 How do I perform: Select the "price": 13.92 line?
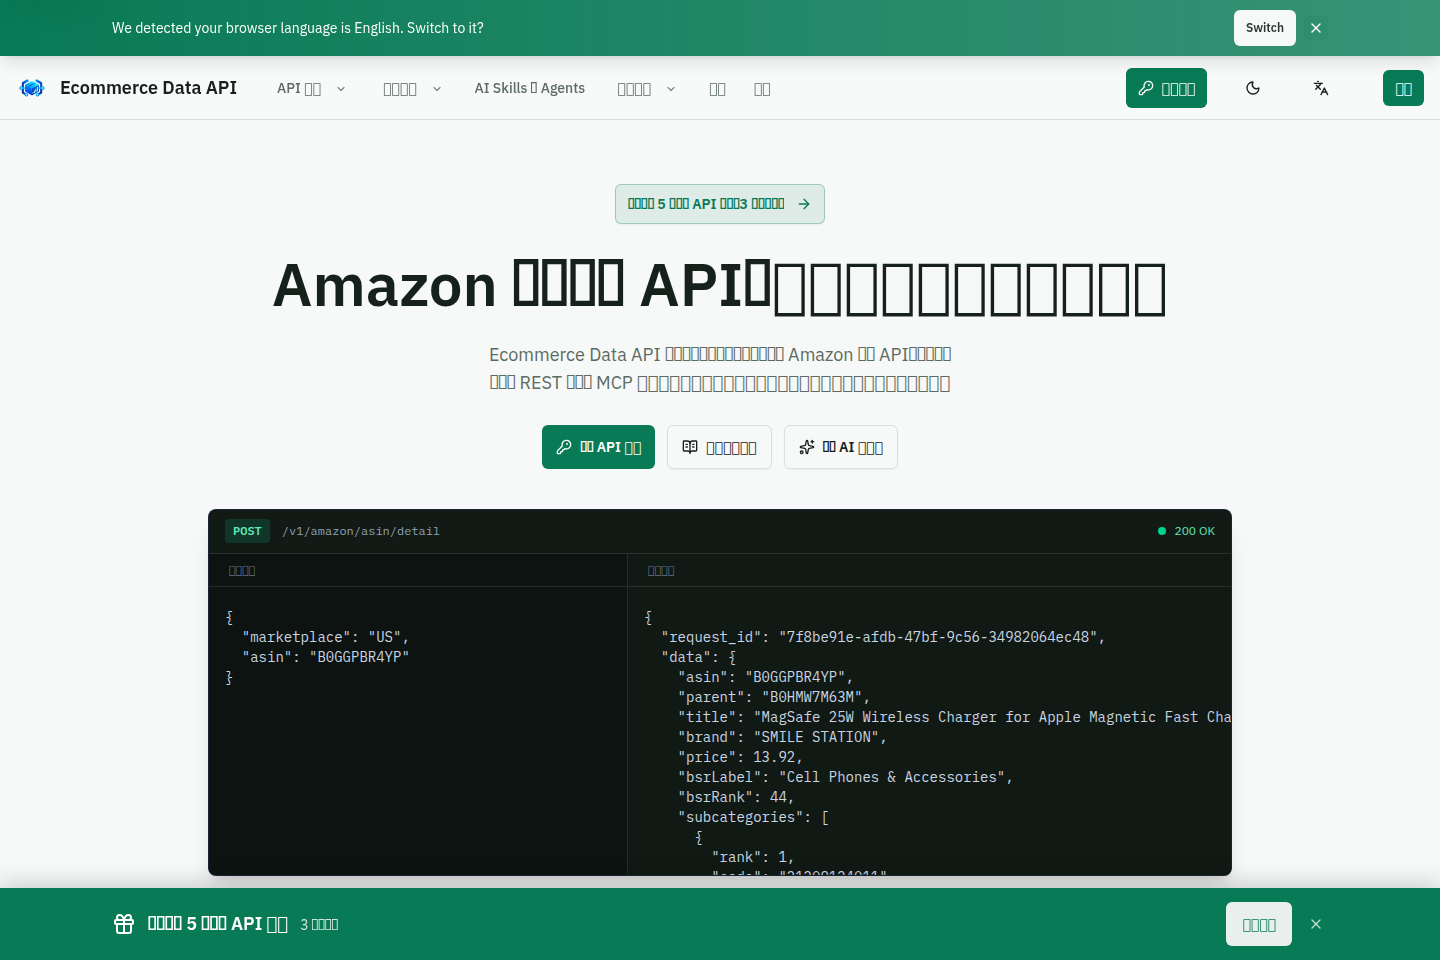pyautogui.click(x=740, y=757)
